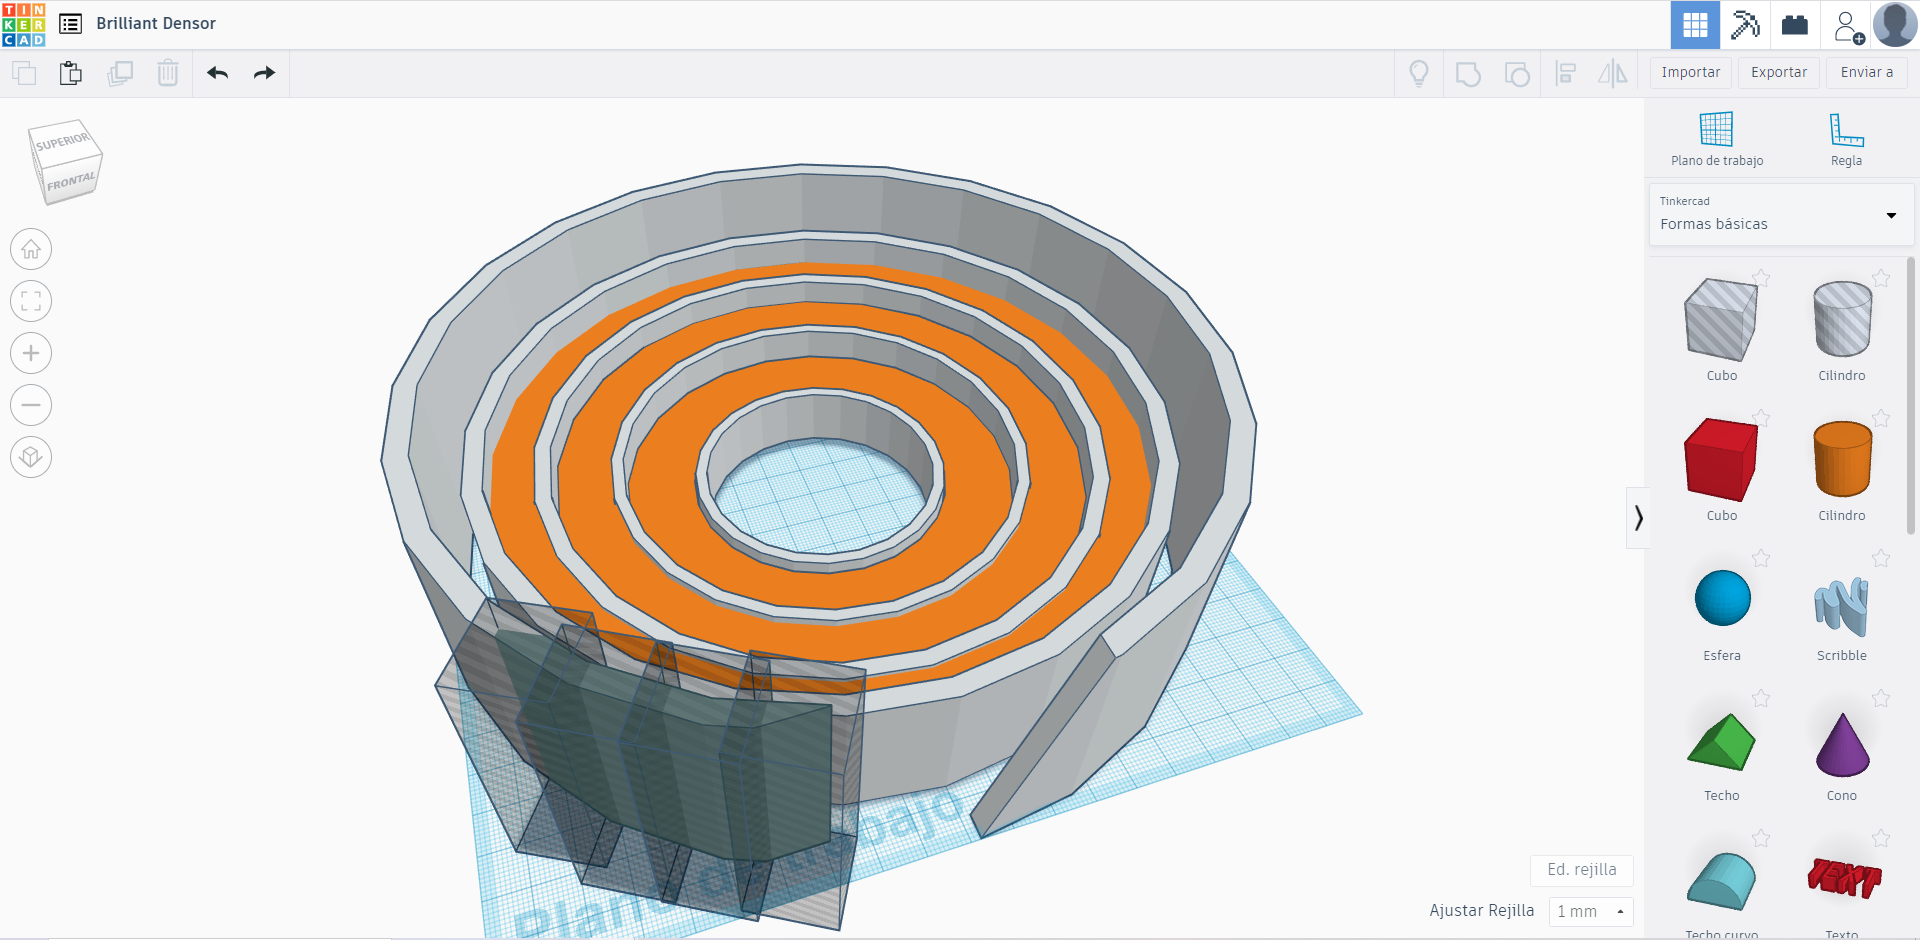Select the Scribble shape

pos(1842,606)
